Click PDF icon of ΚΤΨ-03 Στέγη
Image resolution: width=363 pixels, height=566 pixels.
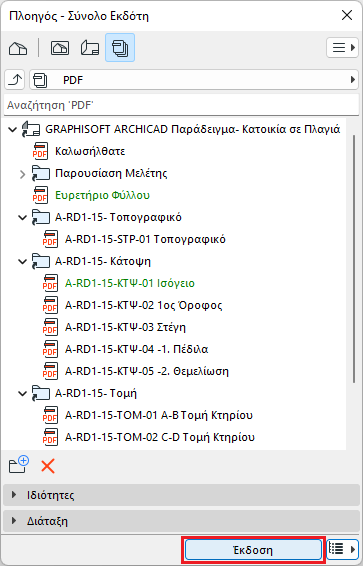pos(50,327)
